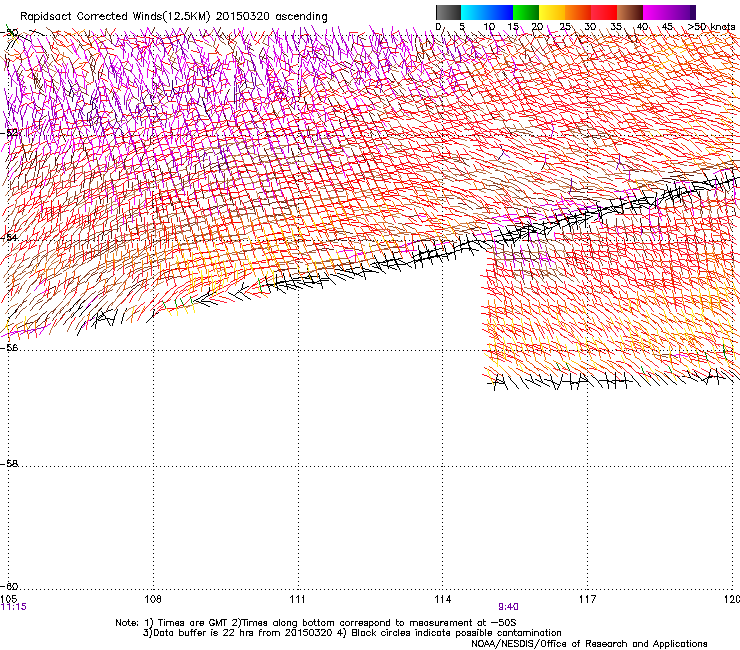Click the blue 10-15 knots legend swatch
The image size is (740, 650).
point(500,12)
